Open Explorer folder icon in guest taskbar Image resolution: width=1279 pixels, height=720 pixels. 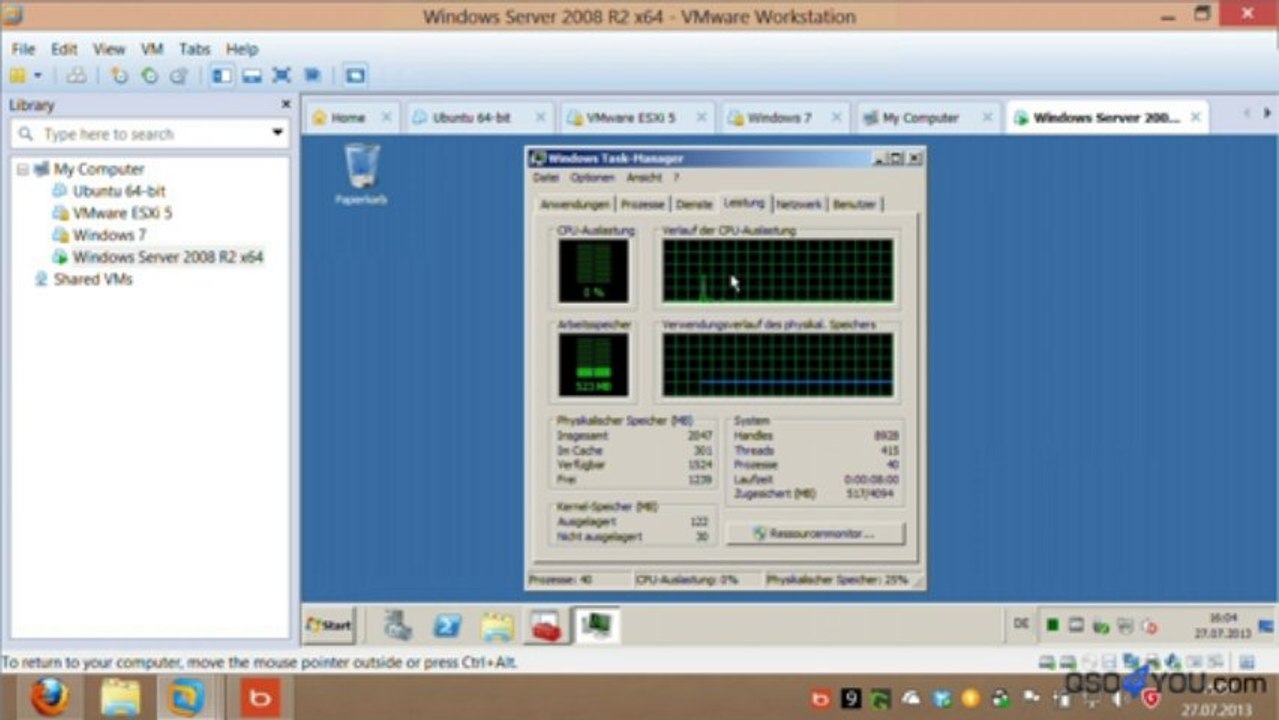(x=497, y=625)
